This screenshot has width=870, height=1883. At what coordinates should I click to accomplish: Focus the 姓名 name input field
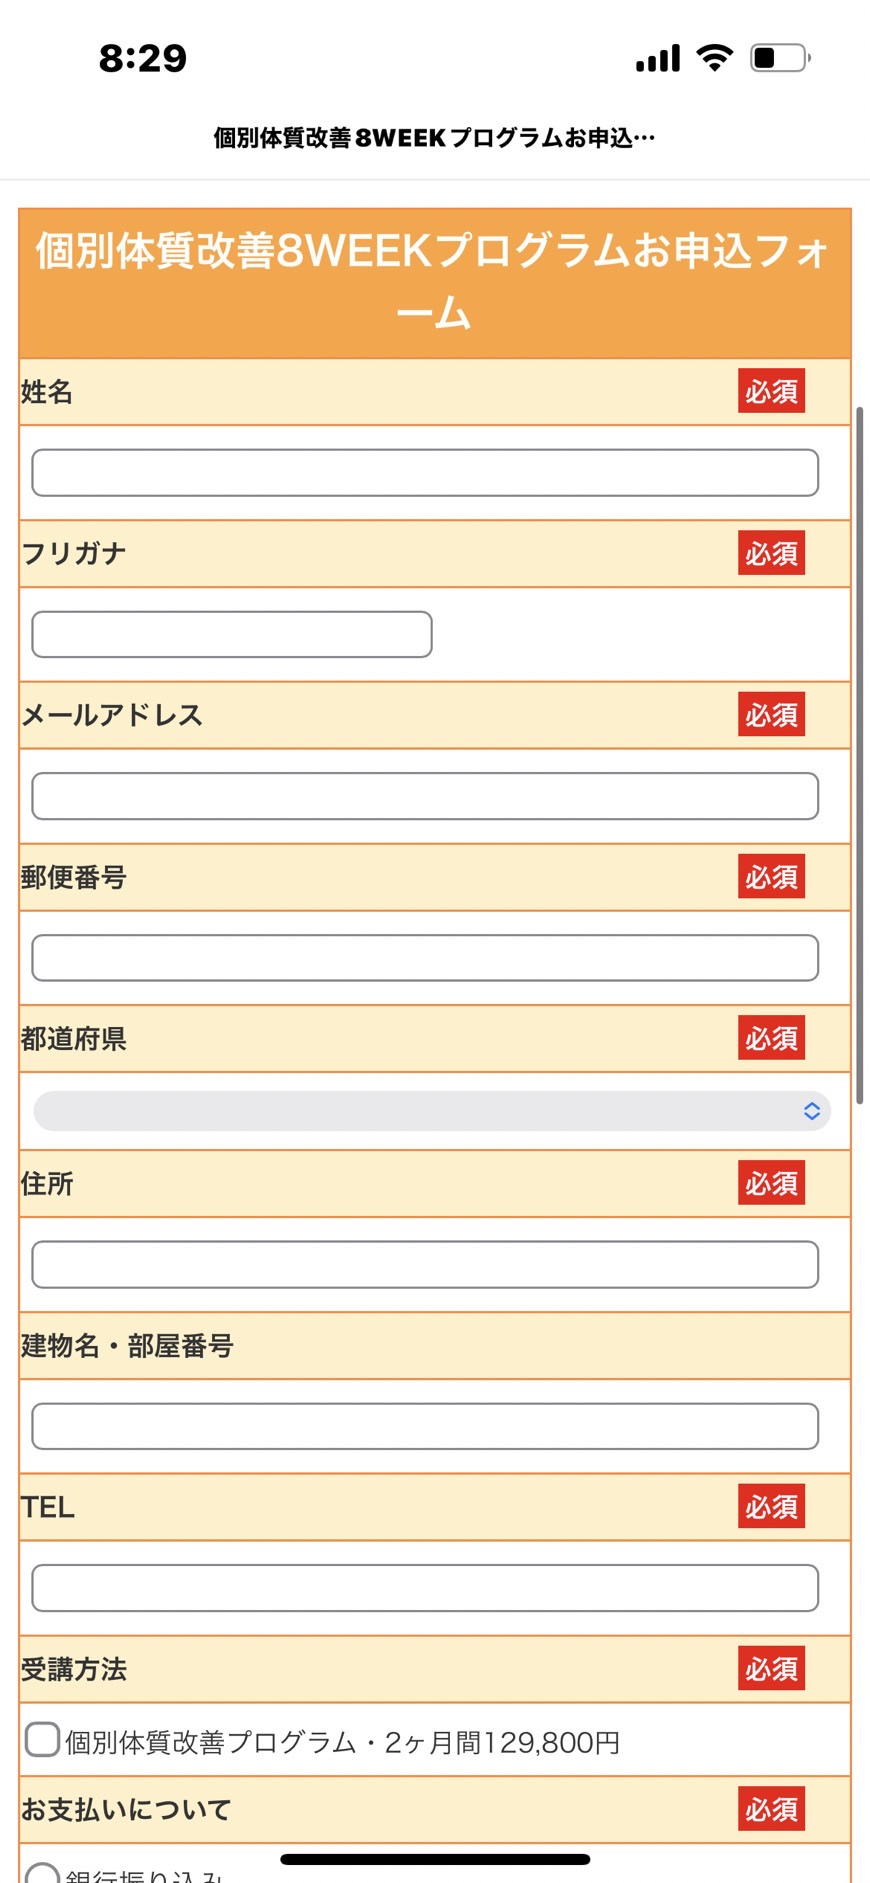click(x=425, y=473)
